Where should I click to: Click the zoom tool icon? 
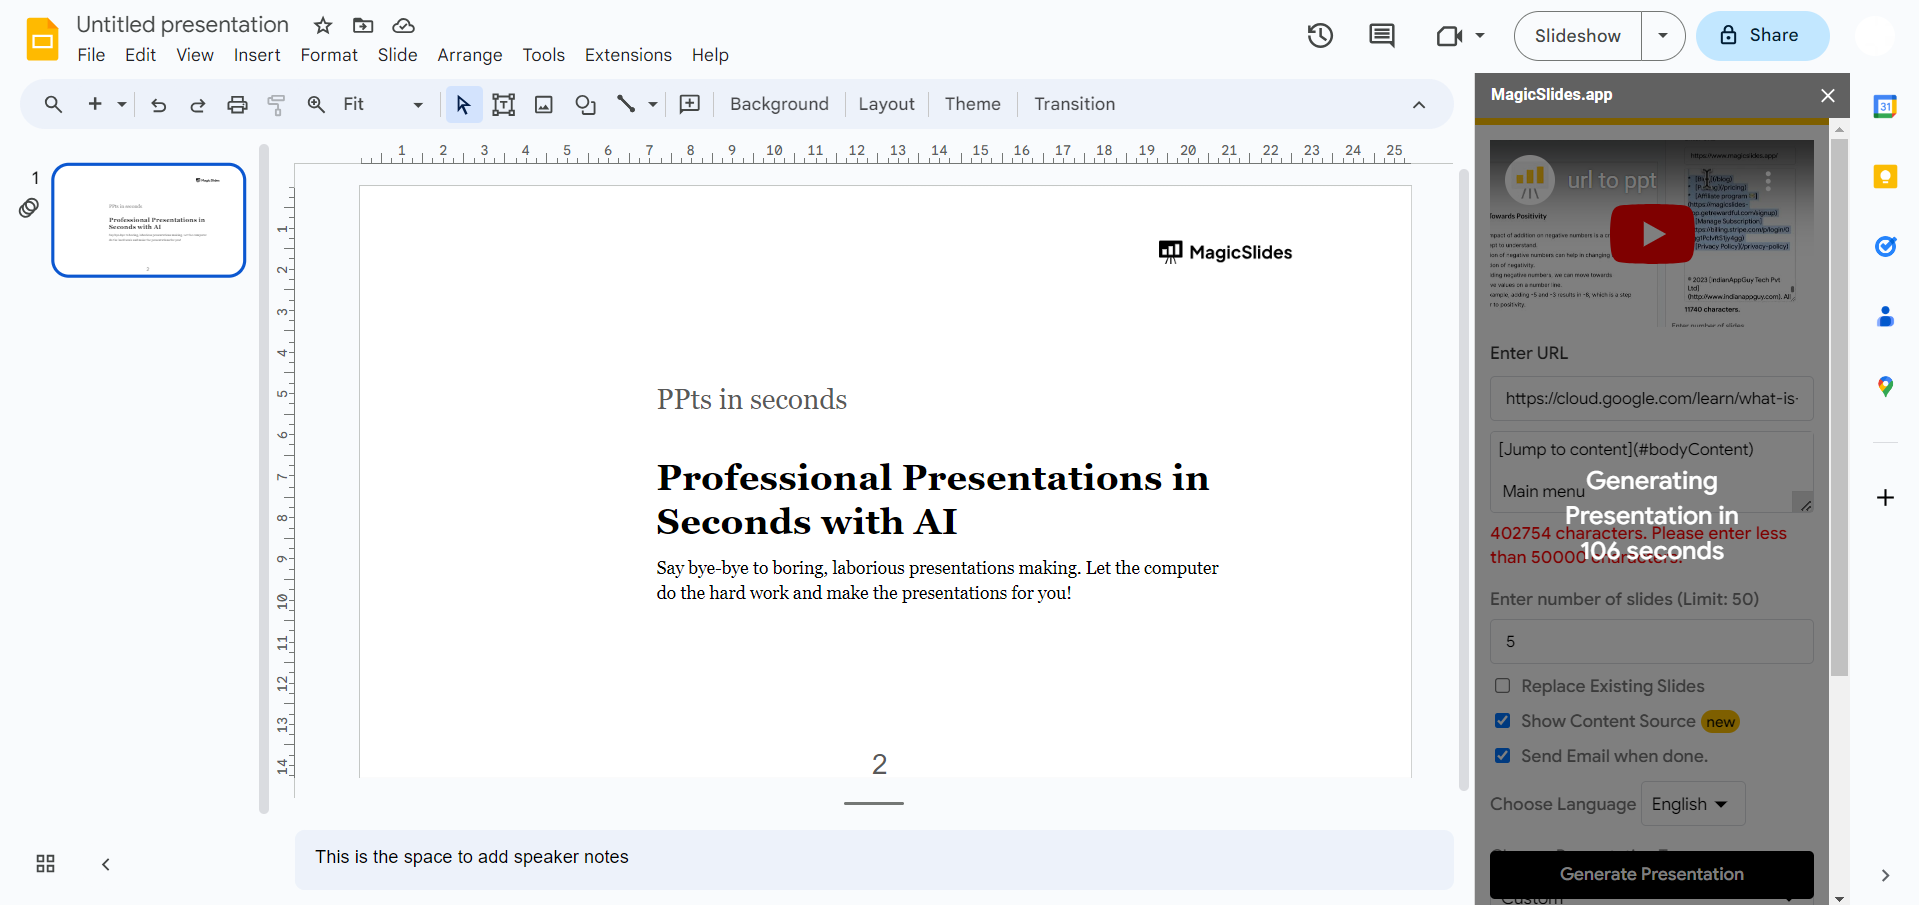point(316,104)
